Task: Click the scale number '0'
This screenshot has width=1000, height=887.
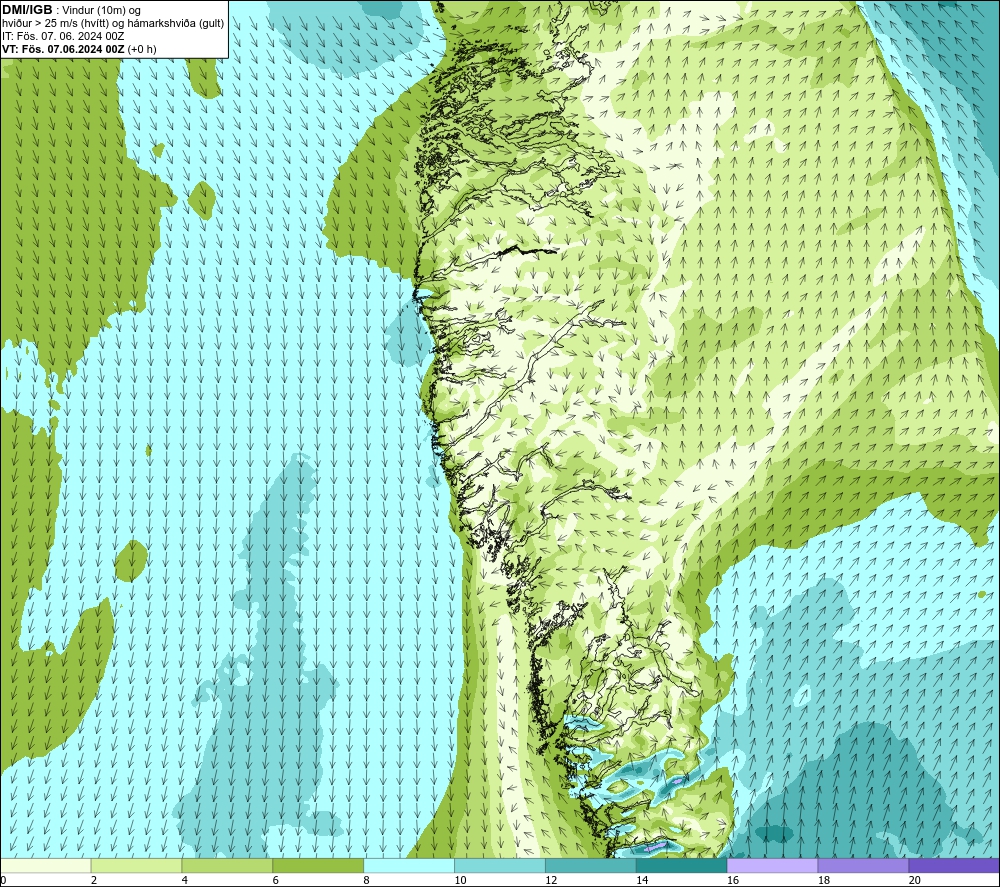Action: (3, 880)
